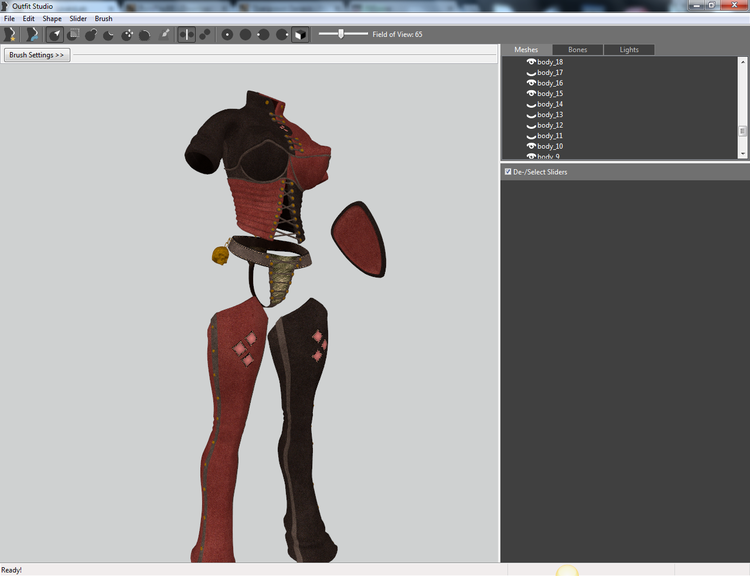Click the Field of View slider handle
This screenshot has width=750, height=576.
[341, 34]
